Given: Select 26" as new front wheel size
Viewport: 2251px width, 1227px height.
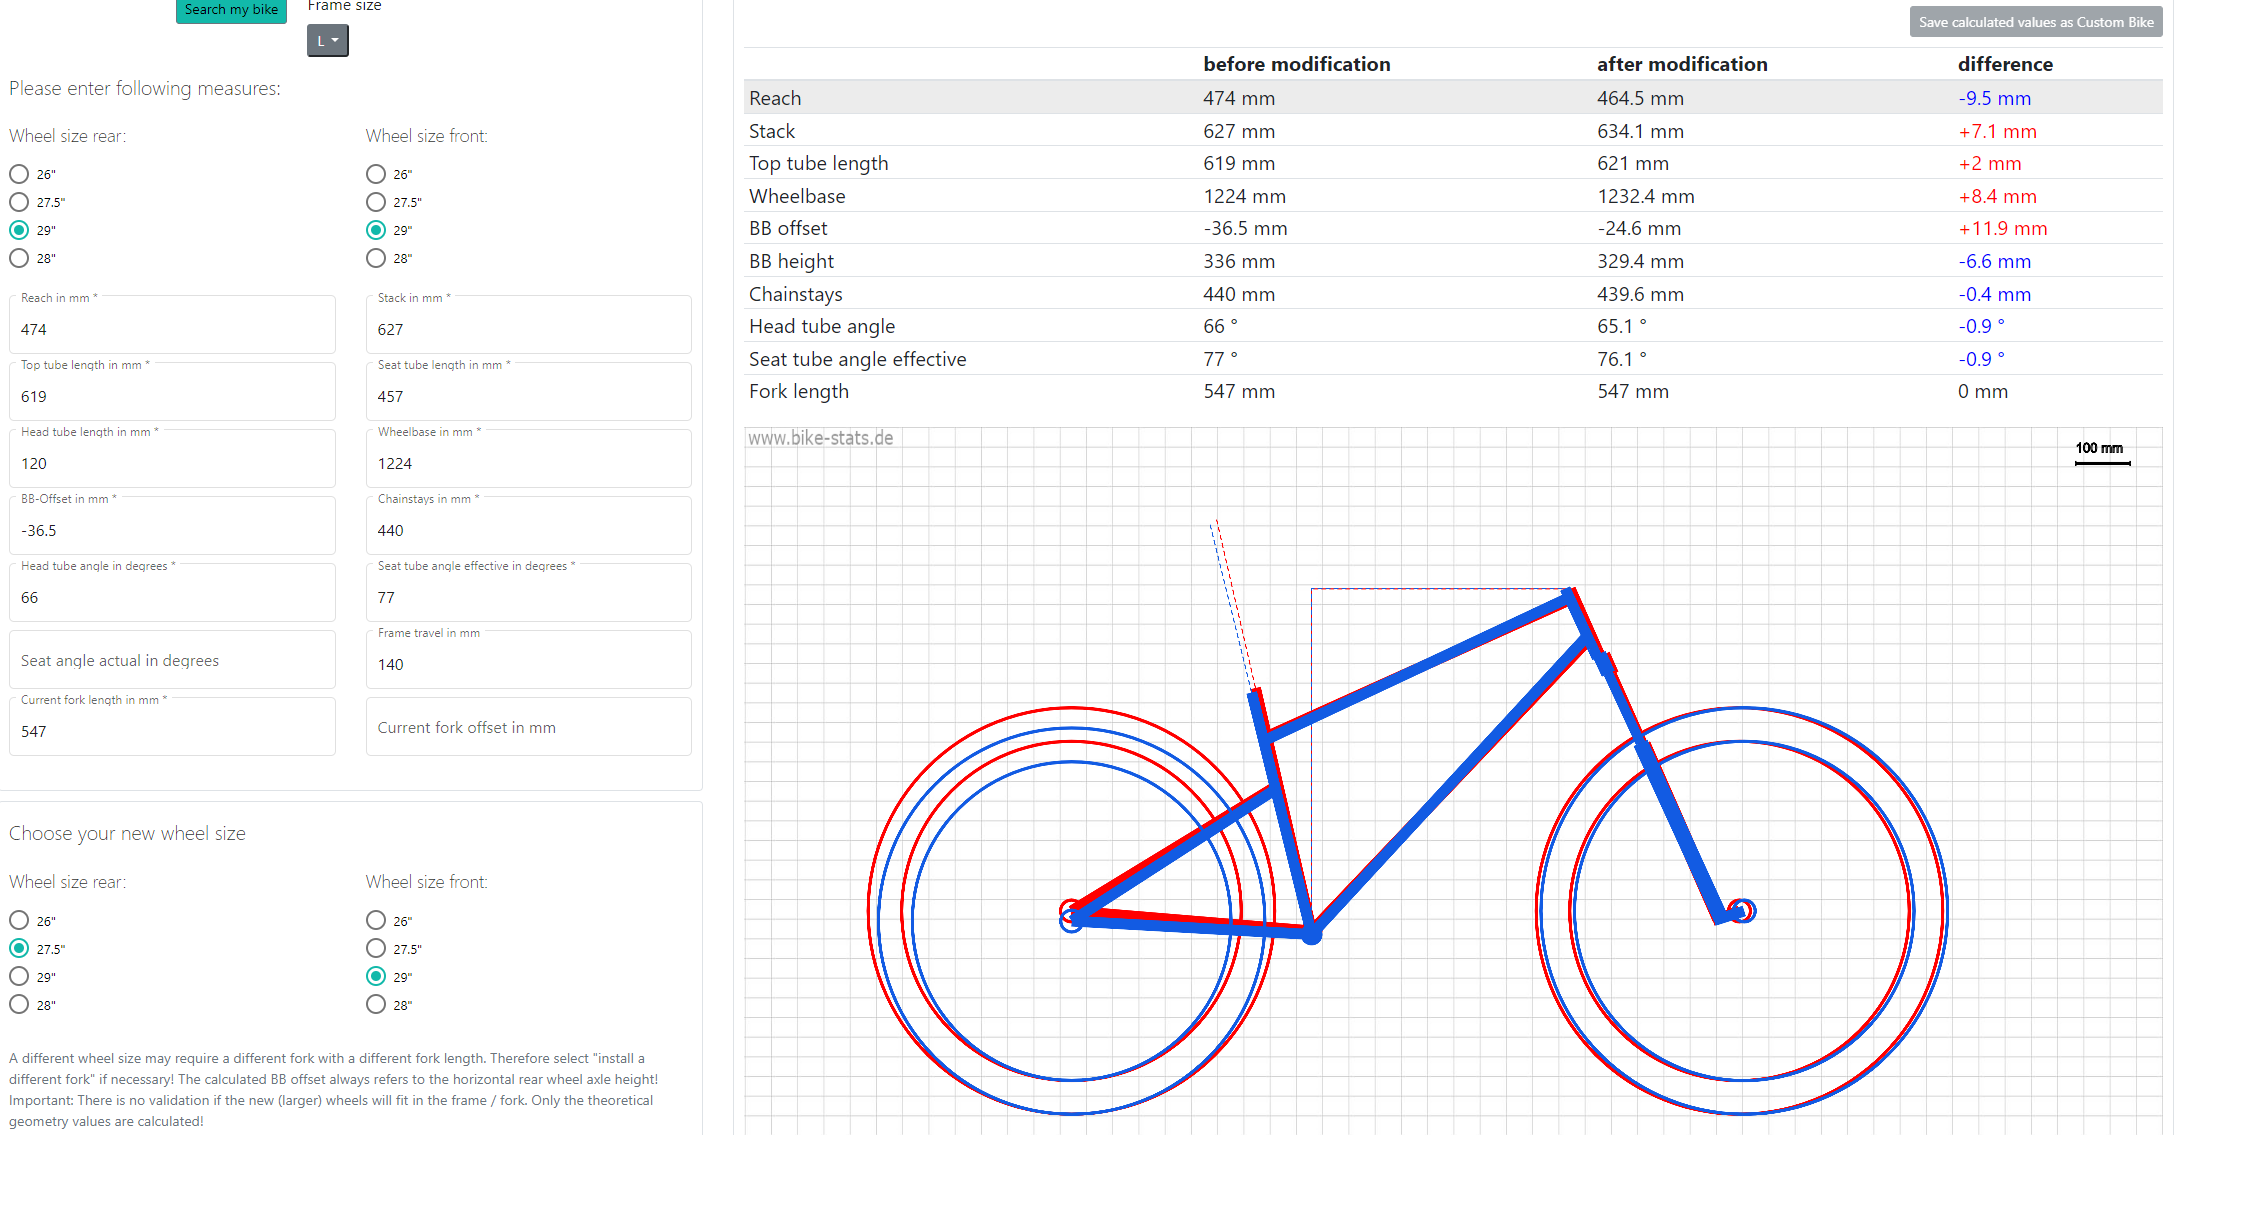Looking at the screenshot, I should pyautogui.click(x=376, y=920).
